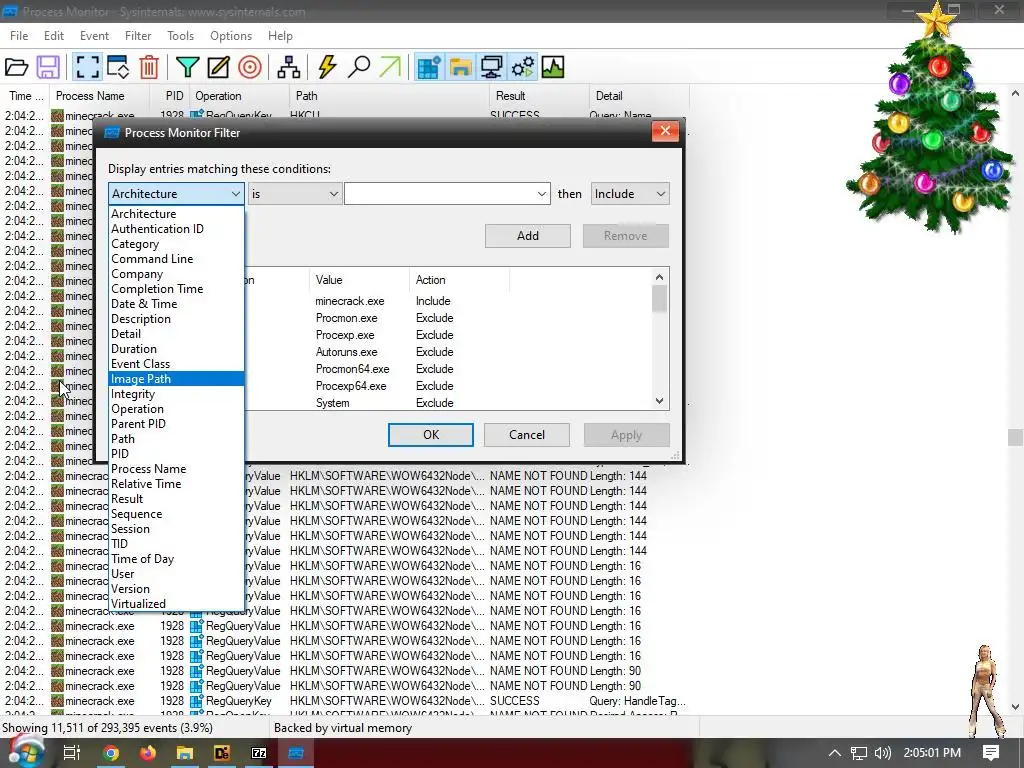Select Image Path in the dropdown list
Viewport: 1024px width, 768px height.
click(x=176, y=379)
